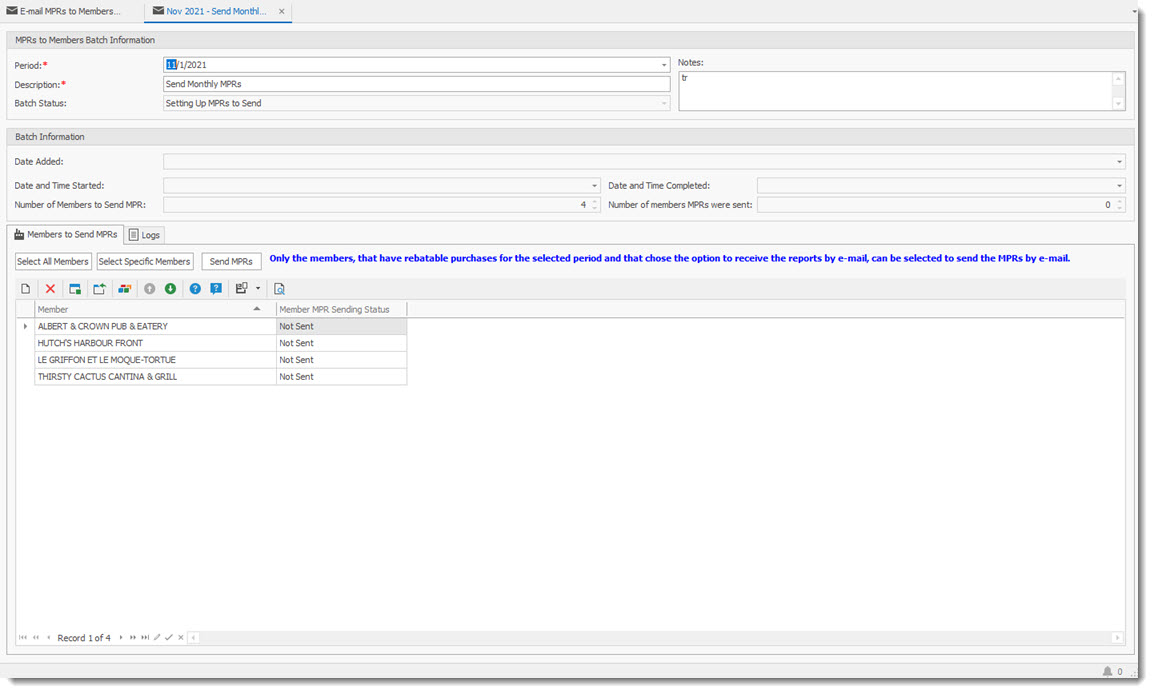Image resolution: width=1153 pixels, height=693 pixels.
Task: Click the print preview magnifier icon
Action: tap(280, 289)
